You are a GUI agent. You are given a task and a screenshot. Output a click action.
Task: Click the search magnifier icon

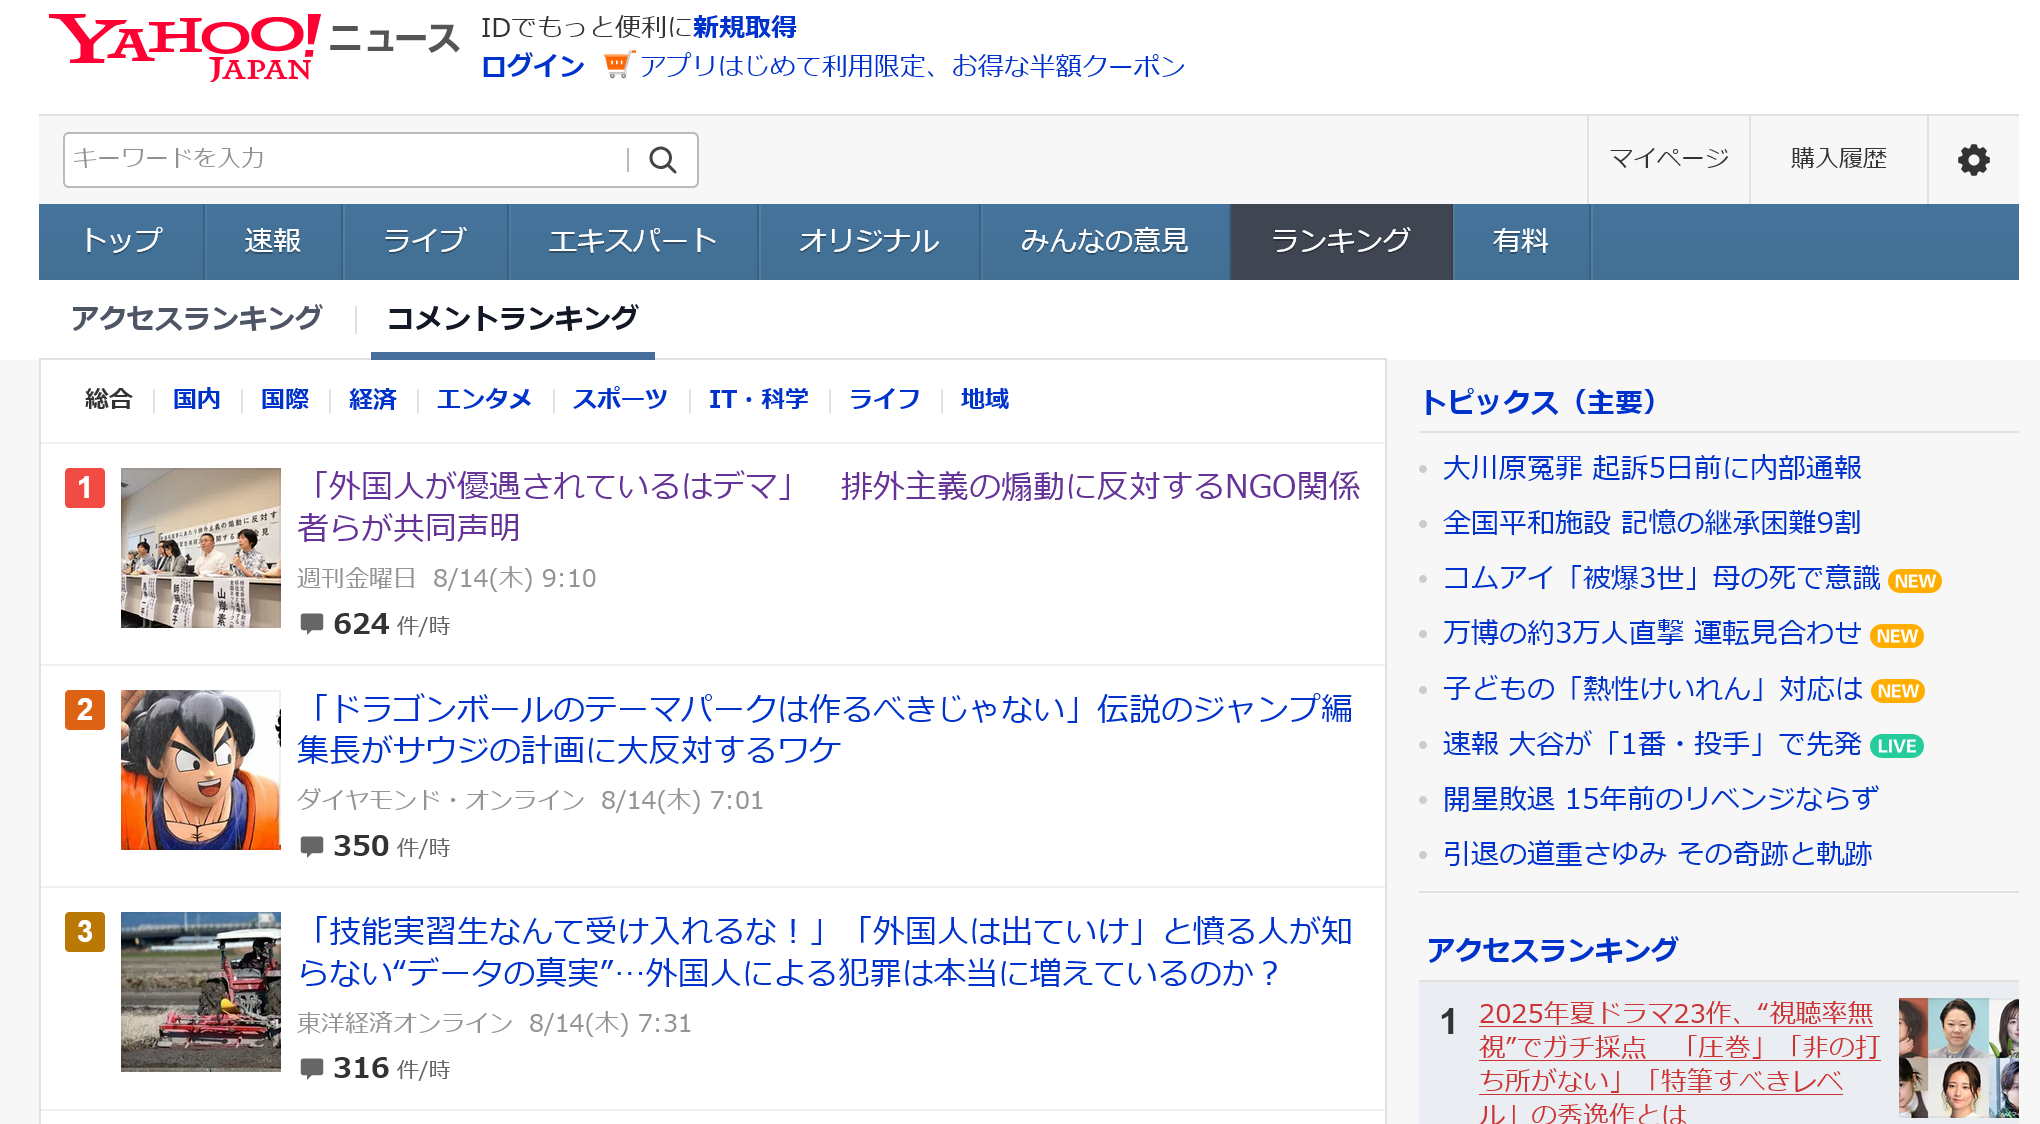pos(662,160)
